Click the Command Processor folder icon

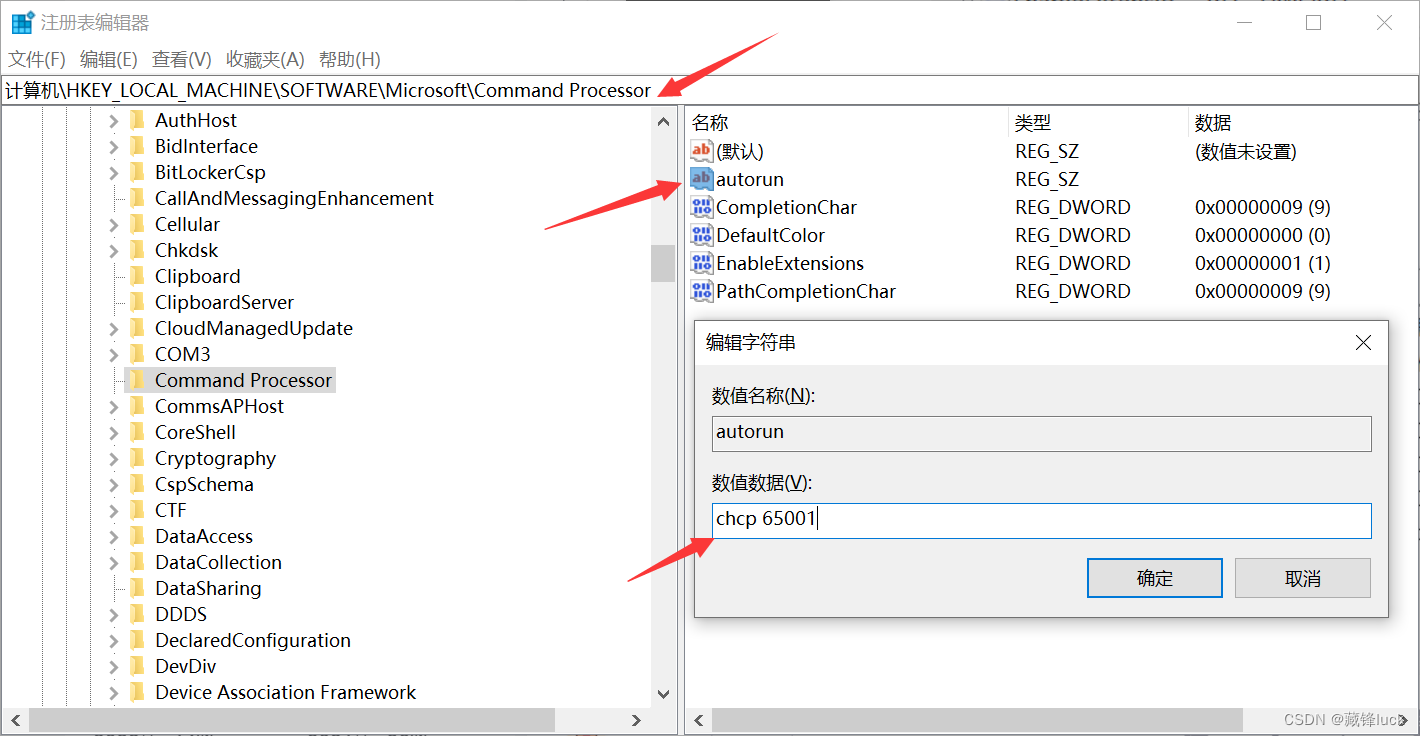tap(138, 380)
